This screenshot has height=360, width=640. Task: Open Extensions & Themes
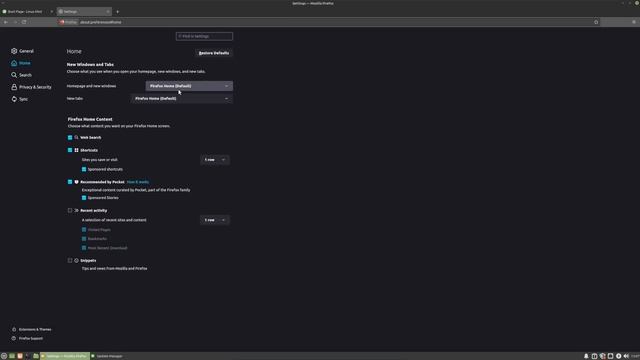tap(31, 329)
